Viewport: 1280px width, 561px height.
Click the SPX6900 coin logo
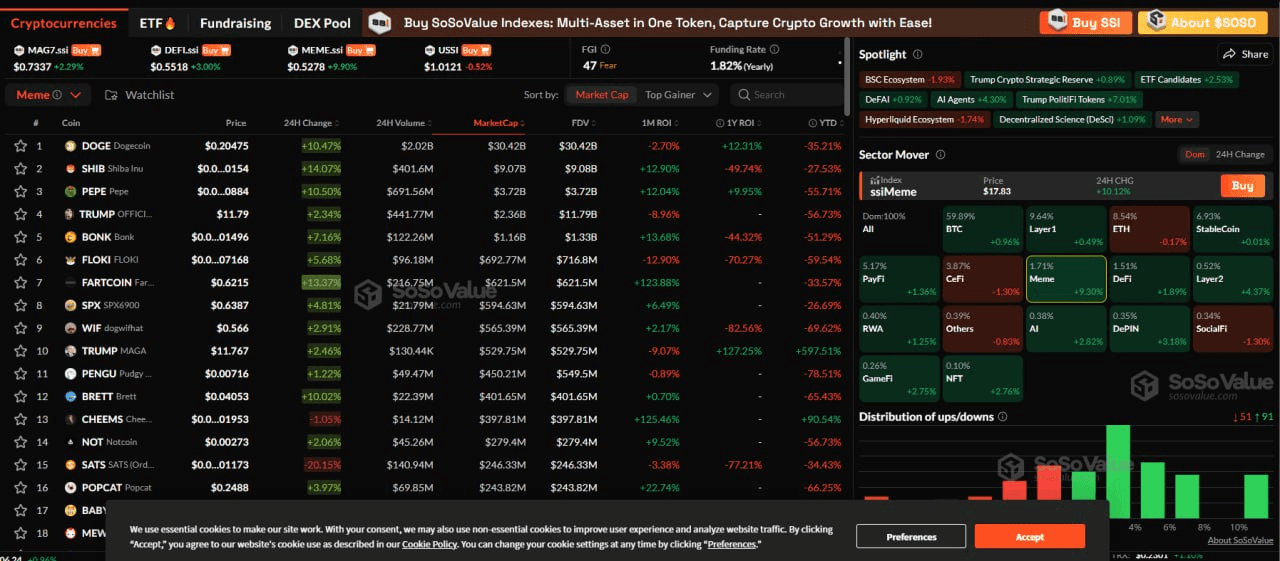70,305
